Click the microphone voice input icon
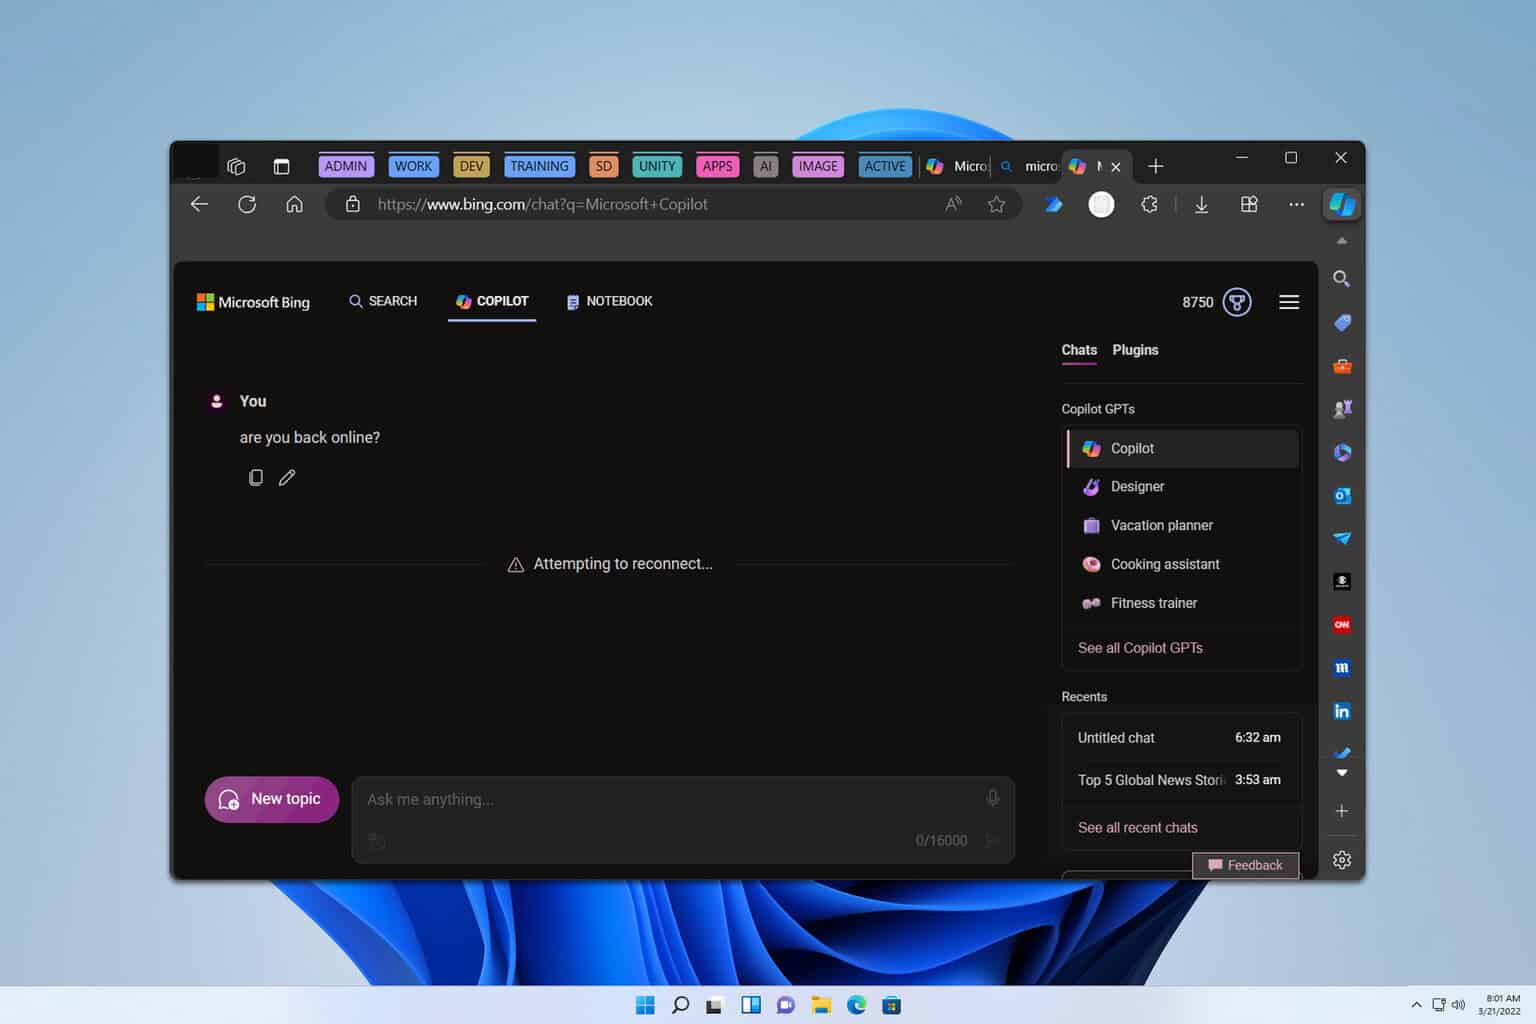The image size is (1536, 1024). click(x=992, y=798)
